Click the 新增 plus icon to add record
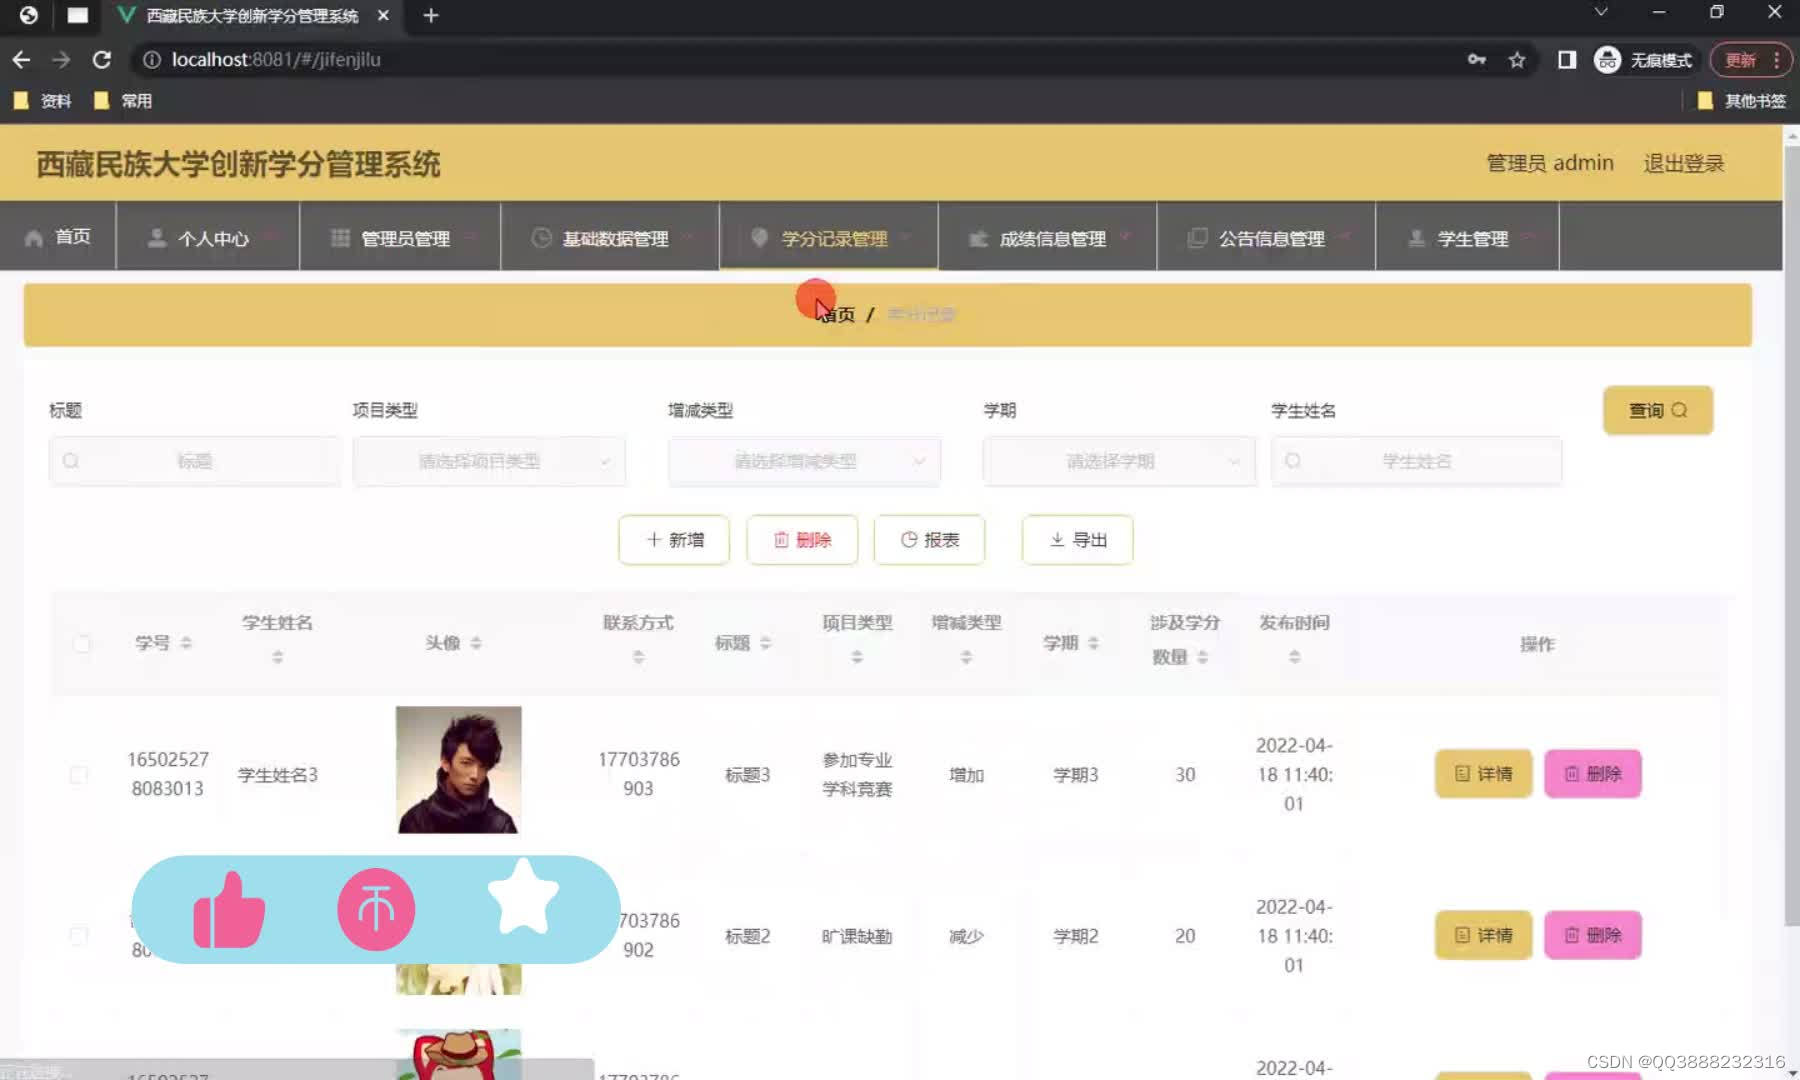1800x1080 pixels. (x=652, y=540)
